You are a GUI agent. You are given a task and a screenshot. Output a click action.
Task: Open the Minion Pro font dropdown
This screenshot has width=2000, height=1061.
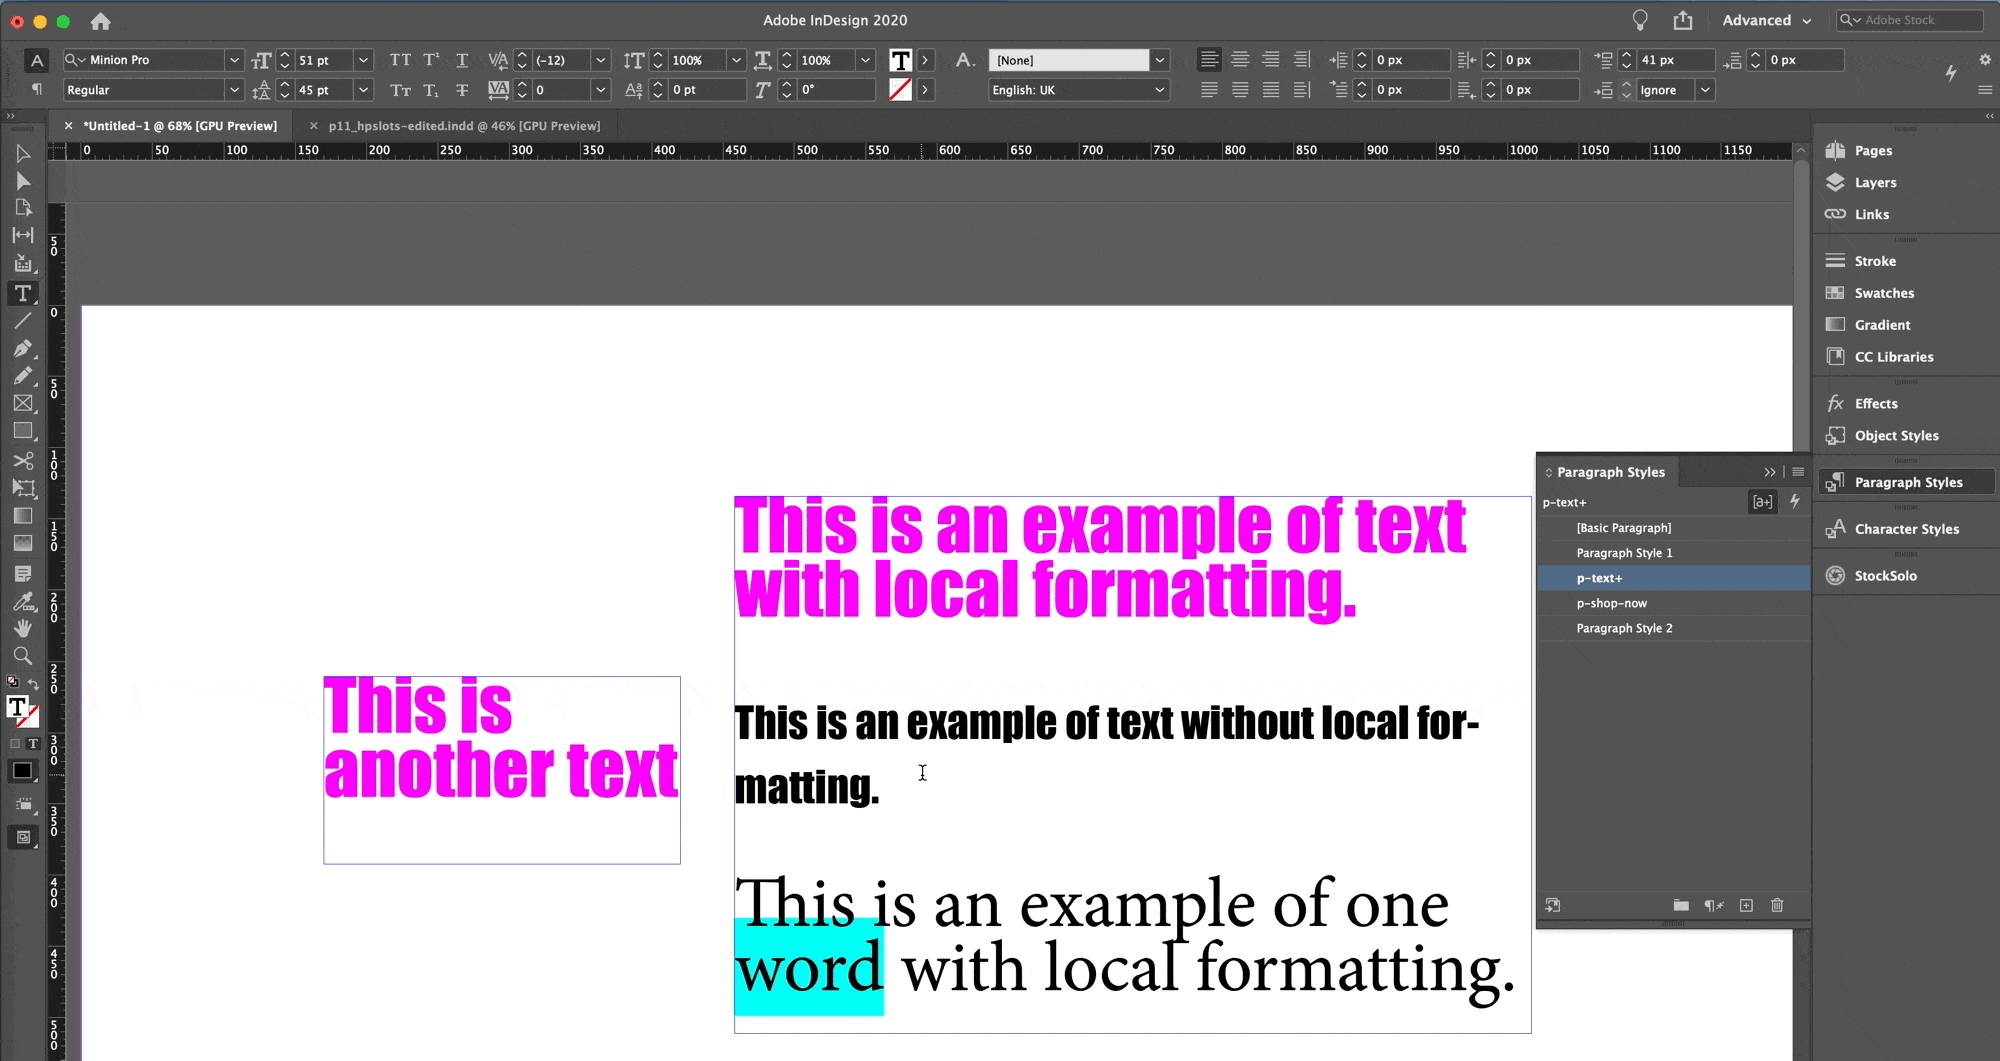(x=233, y=60)
